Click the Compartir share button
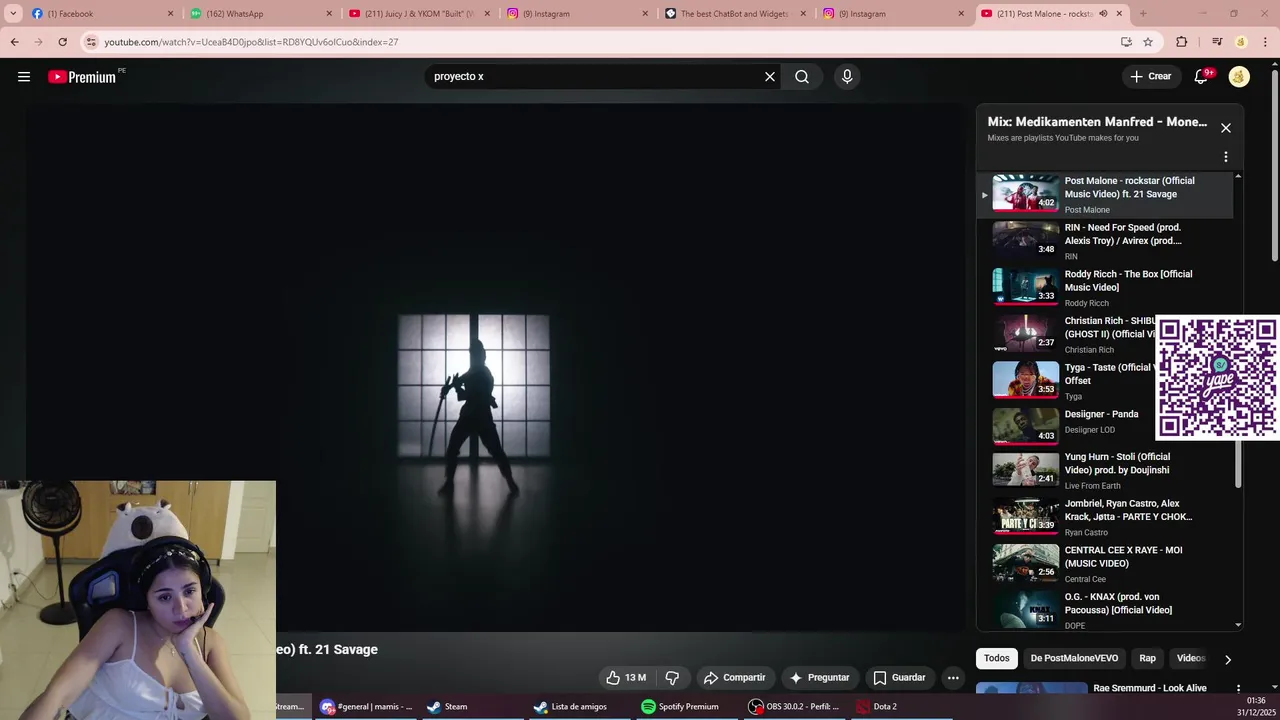 (734, 678)
